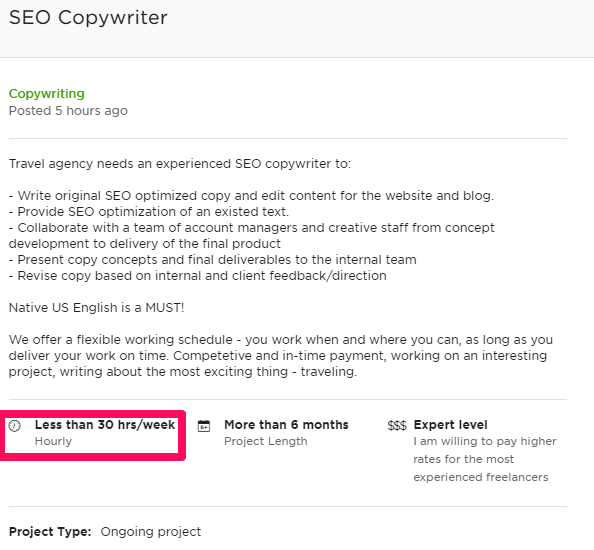
Task: Click the Ongoing project value
Action: (151, 532)
